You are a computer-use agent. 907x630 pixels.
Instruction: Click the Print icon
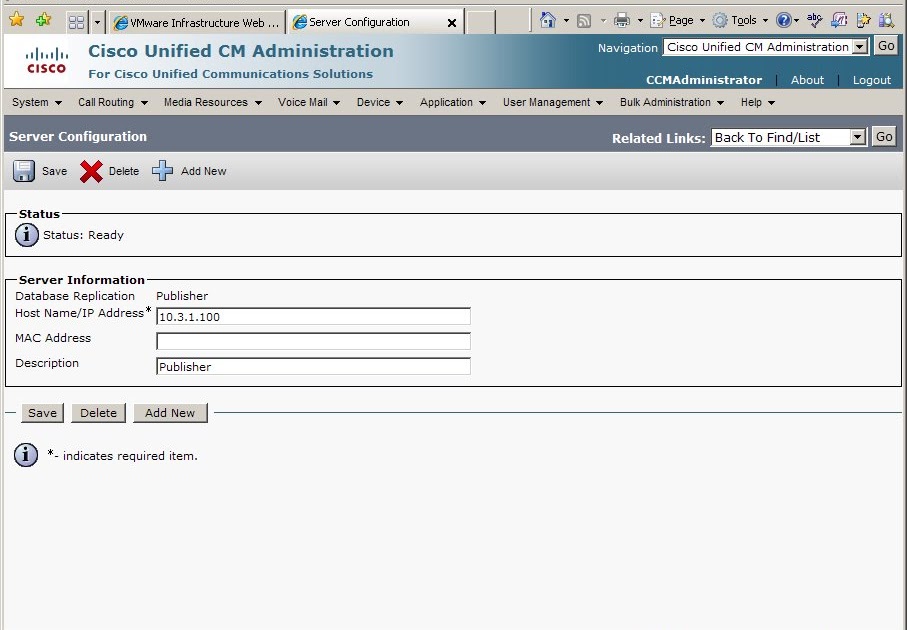[x=622, y=21]
